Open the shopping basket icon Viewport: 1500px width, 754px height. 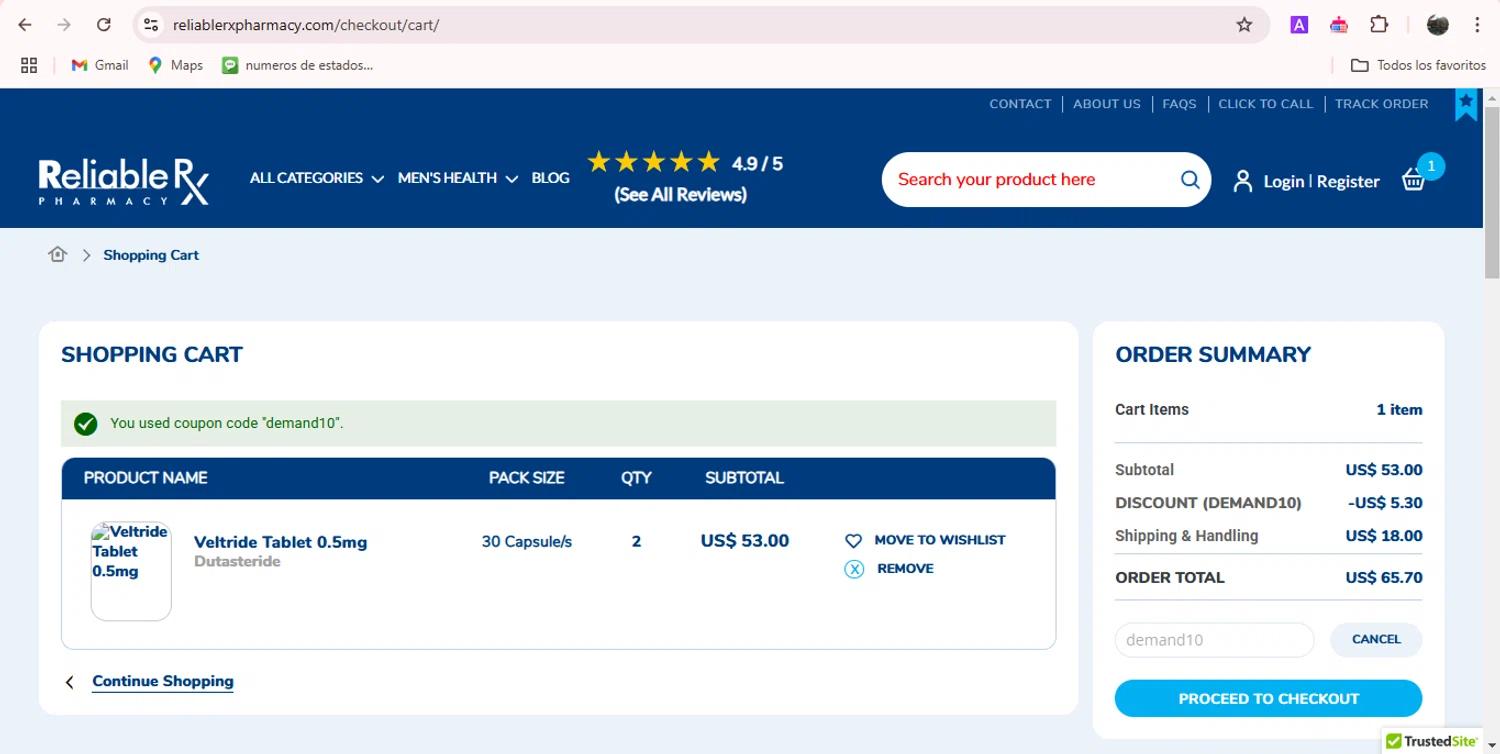pyautogui.click(x=1413, y=179)
